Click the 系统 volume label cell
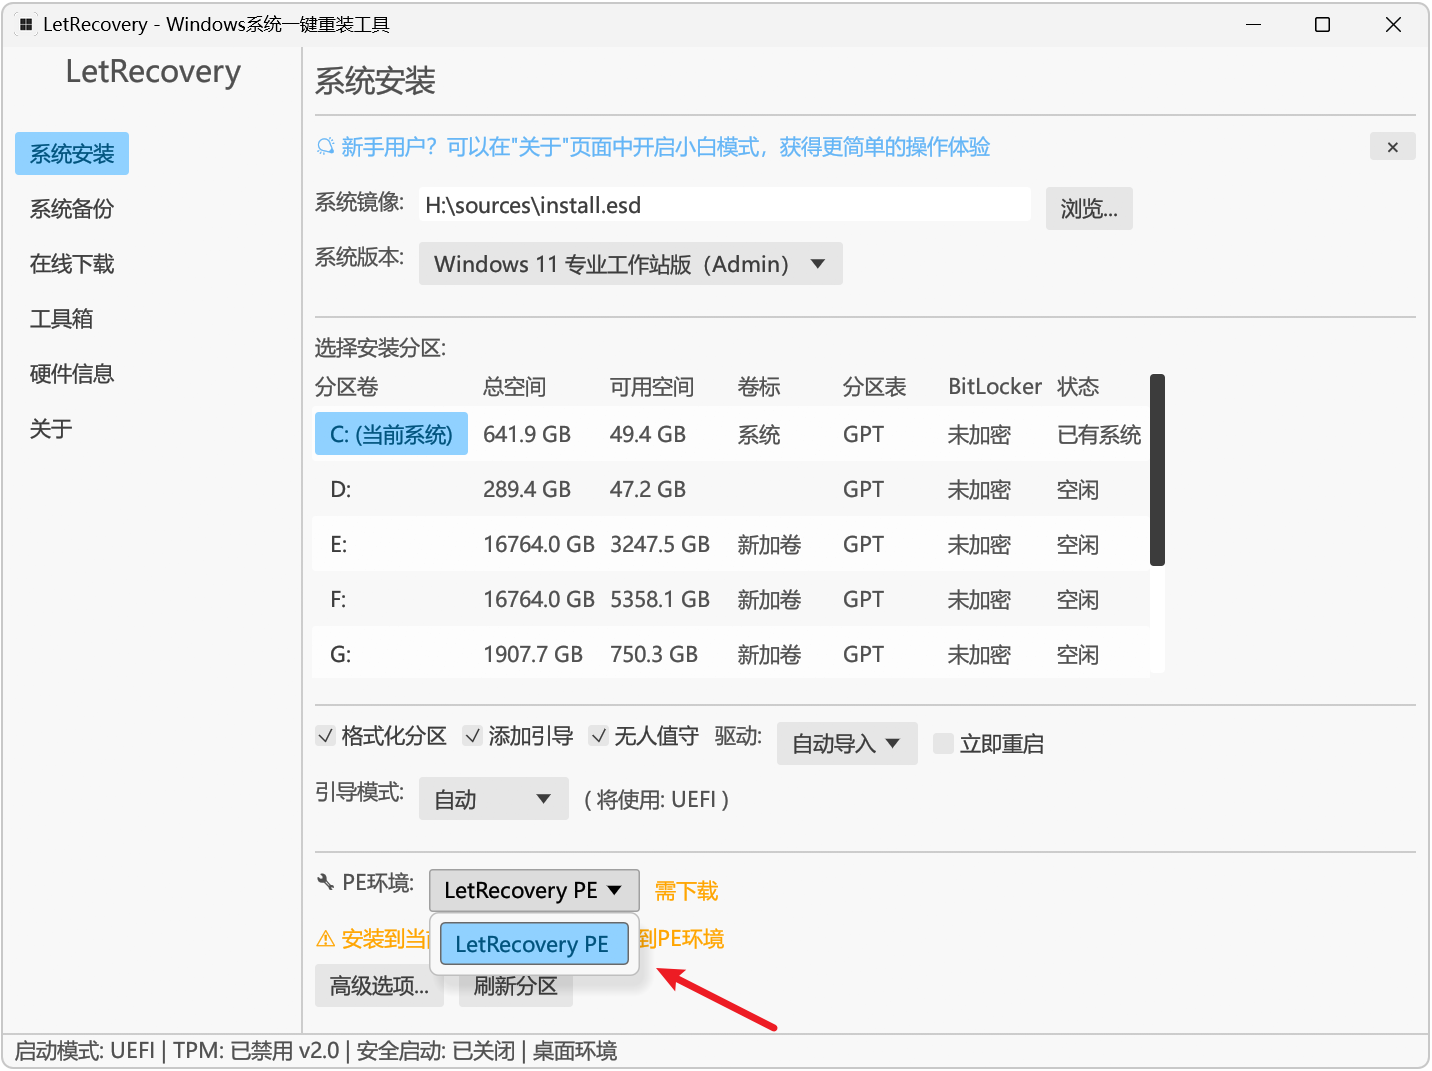Viewport: 1432px width, 1071px height. pyautogui.click(x=759, y=434)
